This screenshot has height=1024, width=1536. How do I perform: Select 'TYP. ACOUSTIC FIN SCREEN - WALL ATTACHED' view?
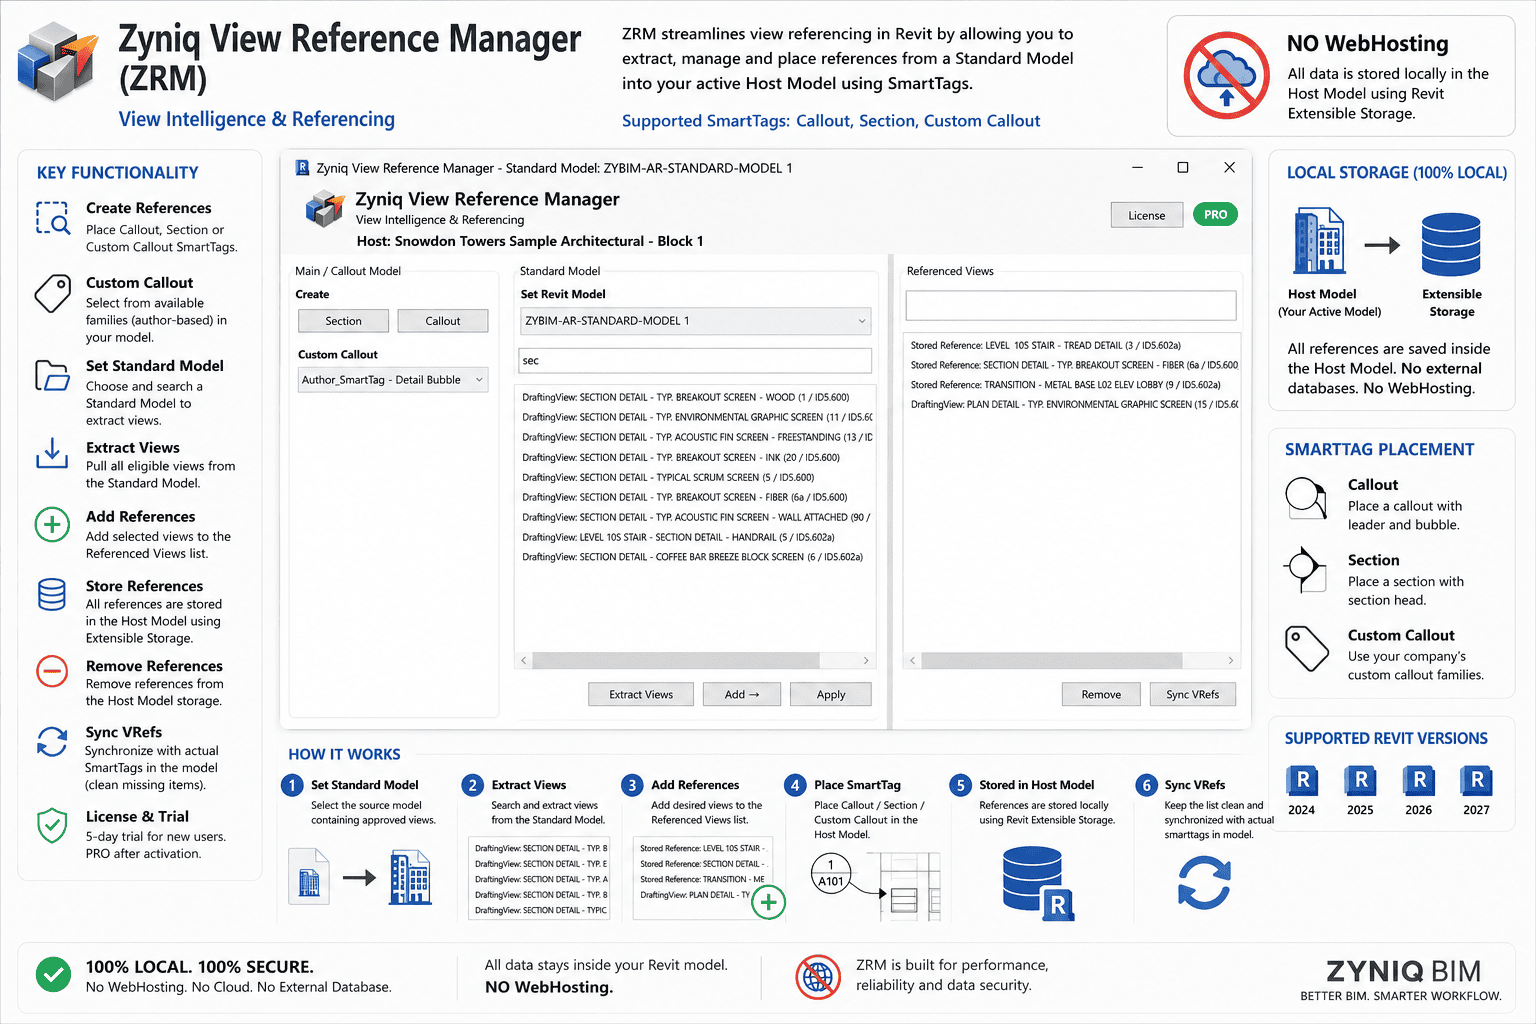click(695, 517)
